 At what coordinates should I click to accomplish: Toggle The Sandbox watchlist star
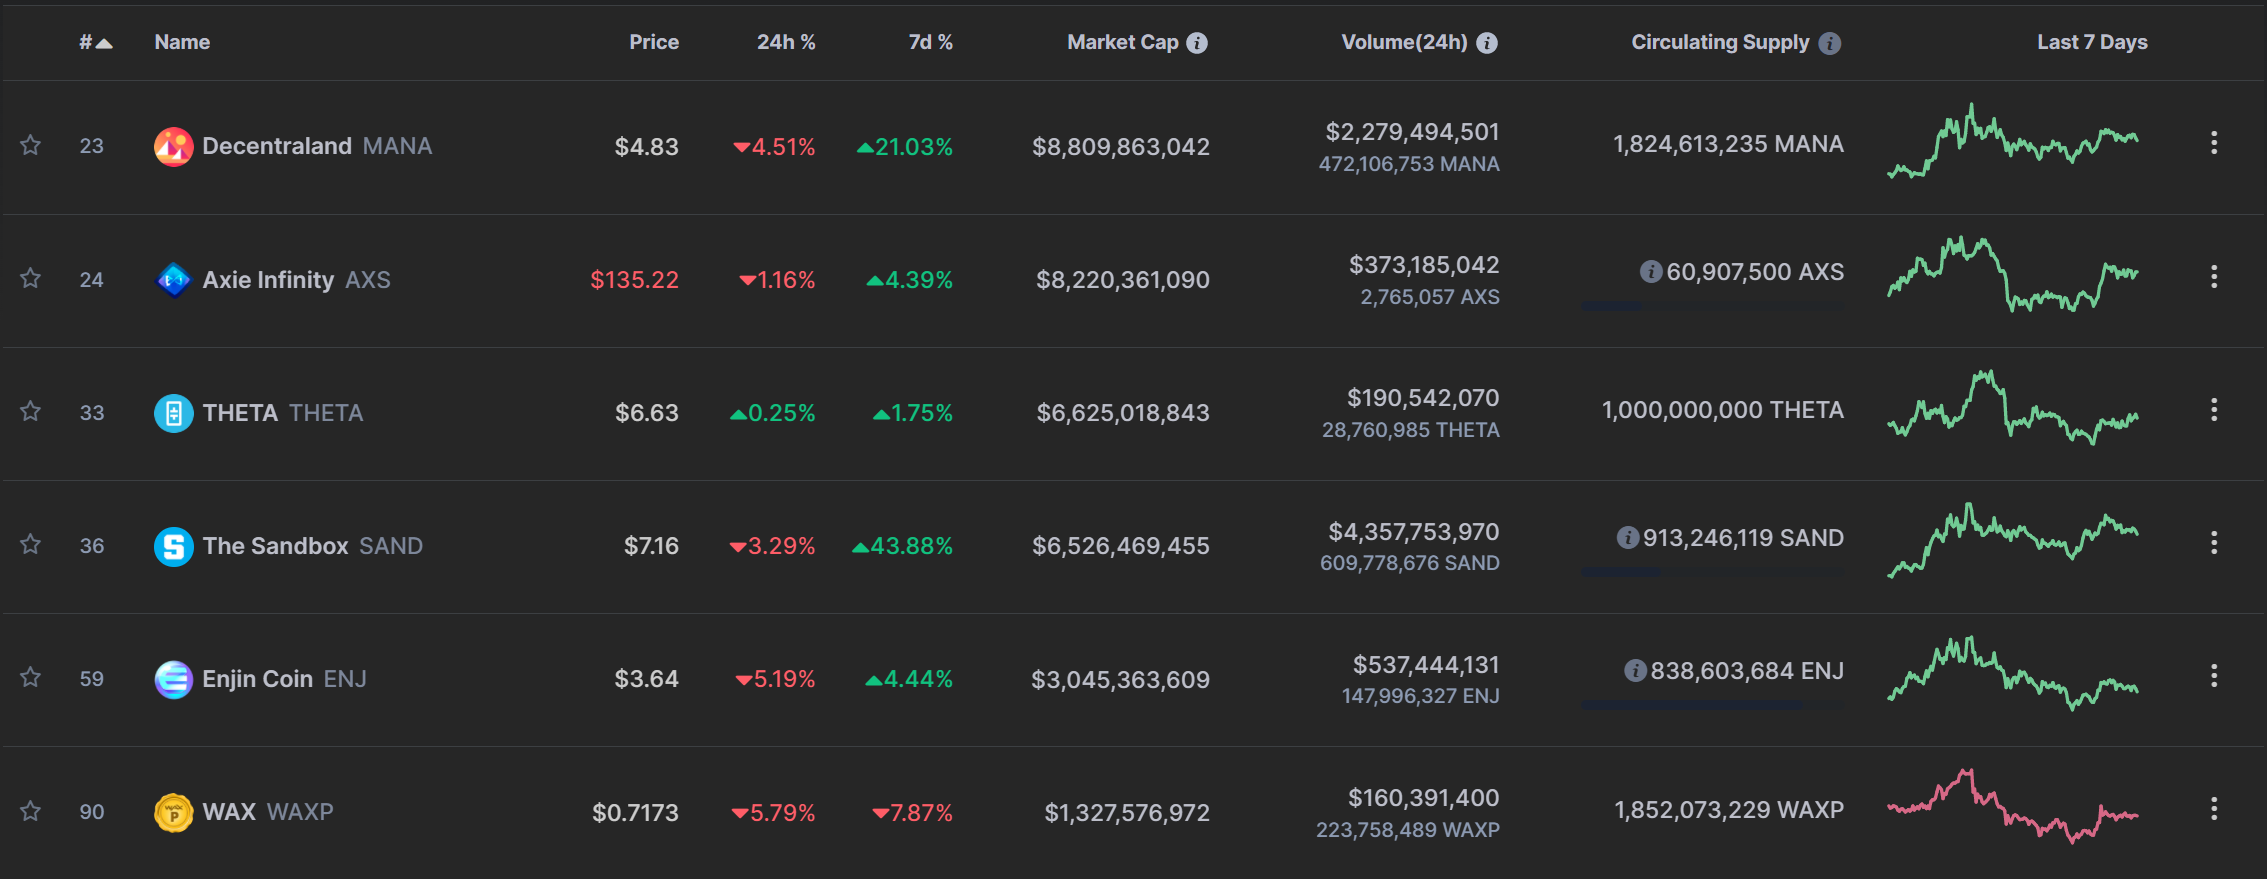31,544
